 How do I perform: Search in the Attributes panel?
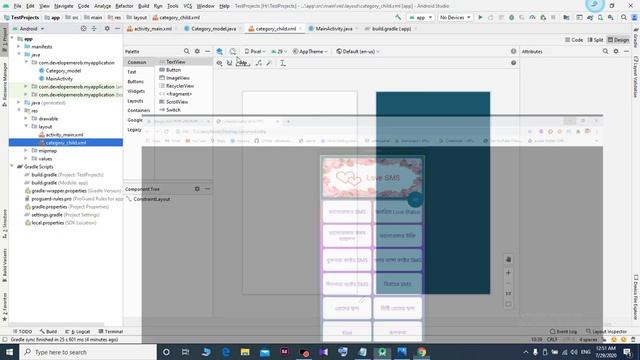(x=605, y=51)
